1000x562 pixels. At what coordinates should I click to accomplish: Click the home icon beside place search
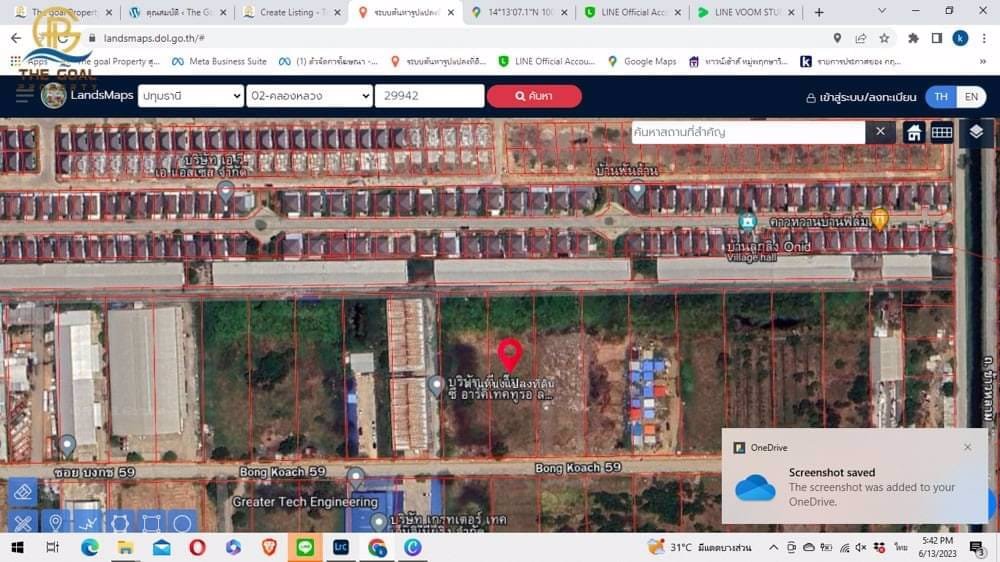coord(913,132)
